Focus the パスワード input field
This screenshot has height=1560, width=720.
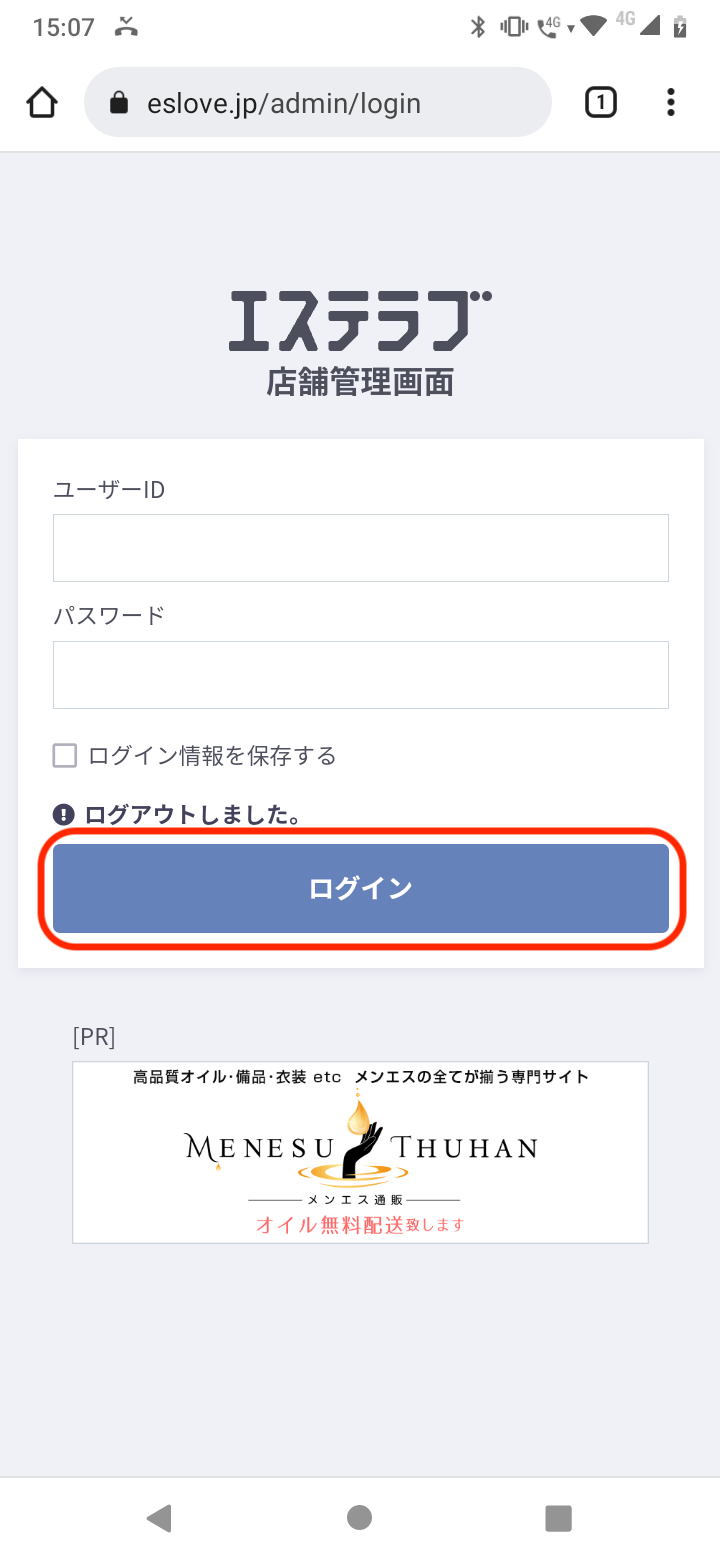pyautogui.click(x=360, y=675)
